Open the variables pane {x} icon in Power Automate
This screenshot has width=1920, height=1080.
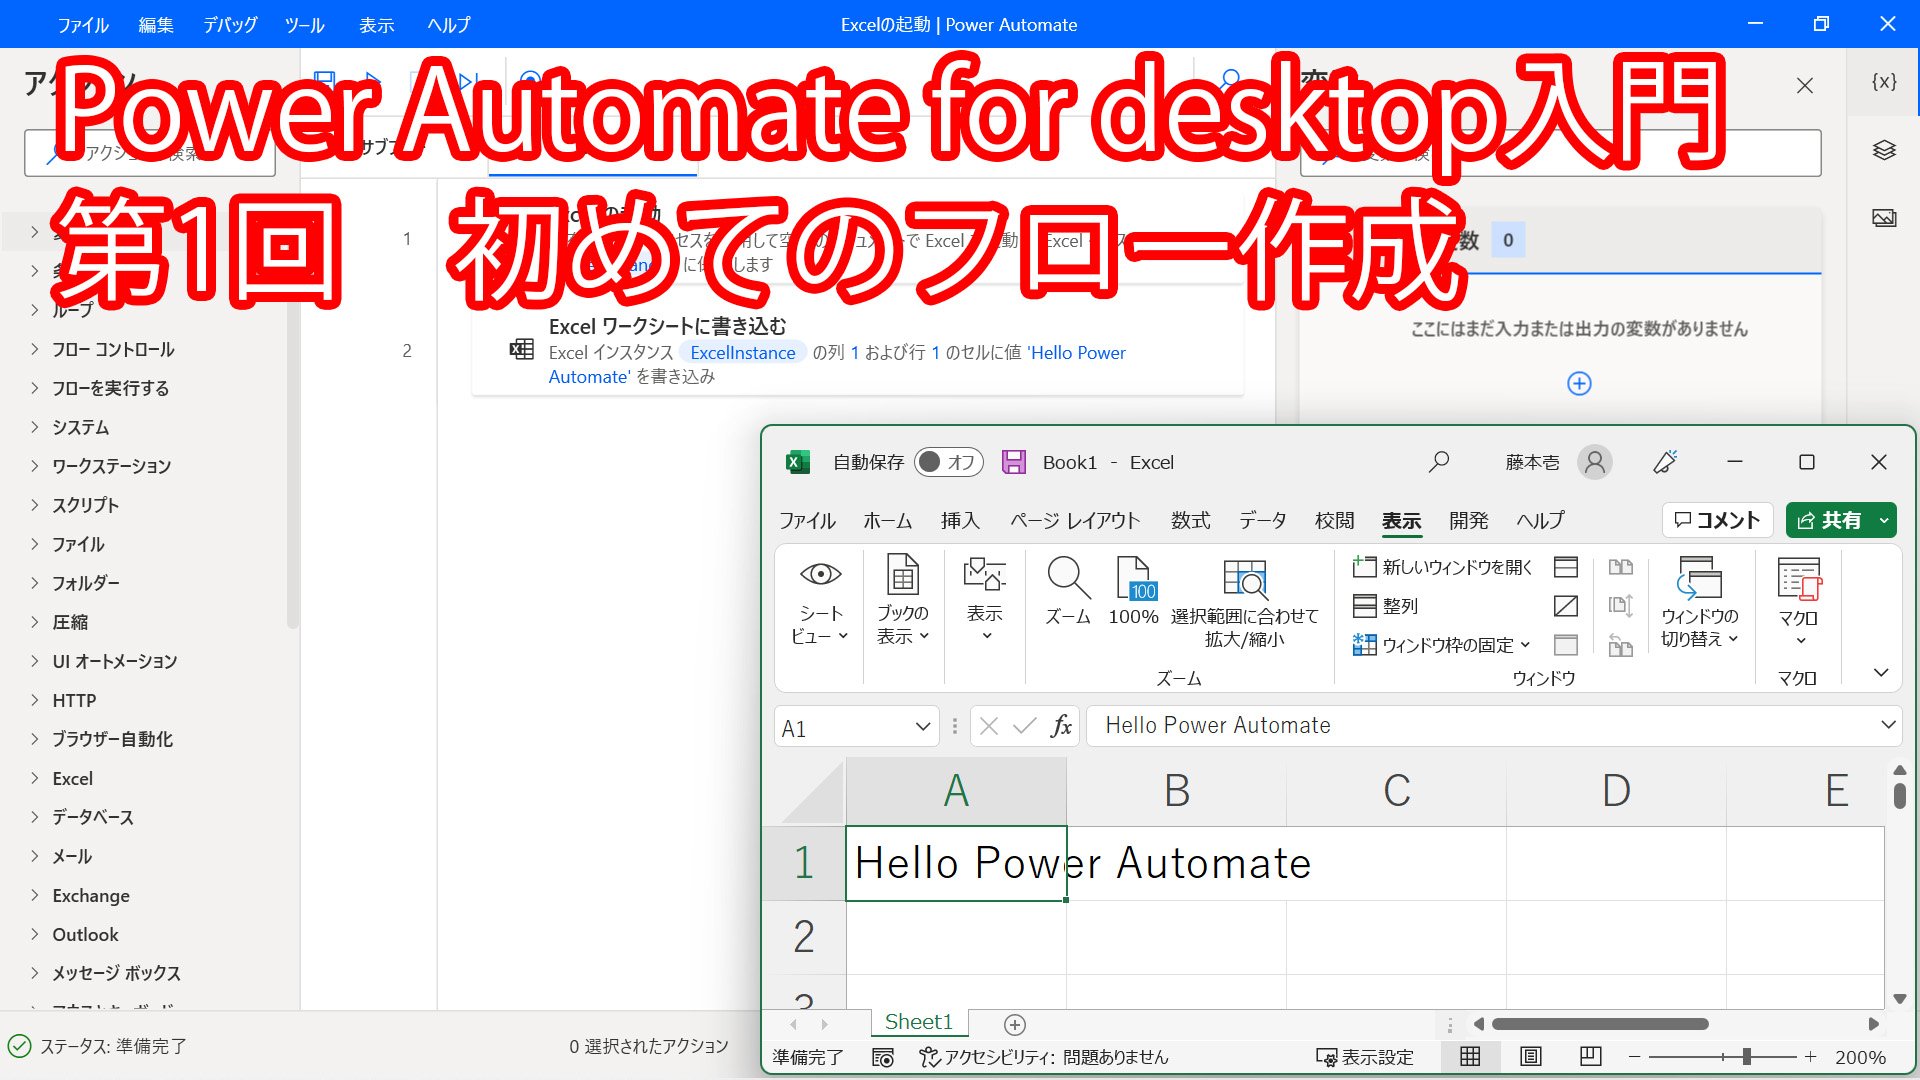pyautogui.click(x=1884, y=82)
